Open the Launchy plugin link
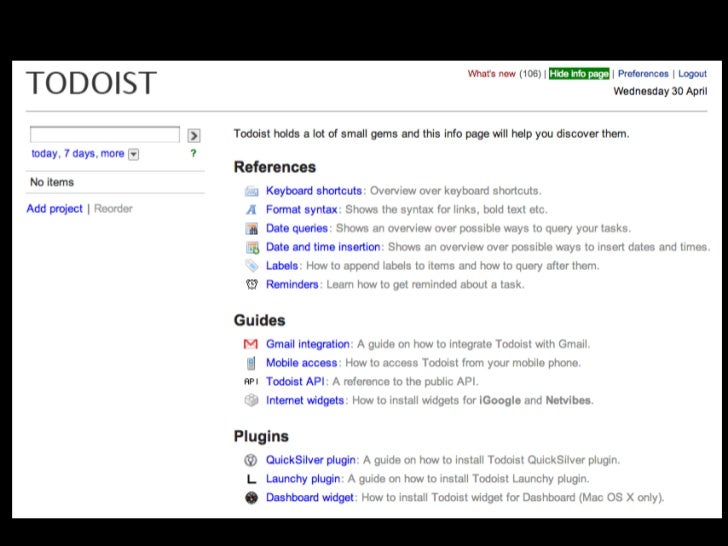 tap(303, 479)
